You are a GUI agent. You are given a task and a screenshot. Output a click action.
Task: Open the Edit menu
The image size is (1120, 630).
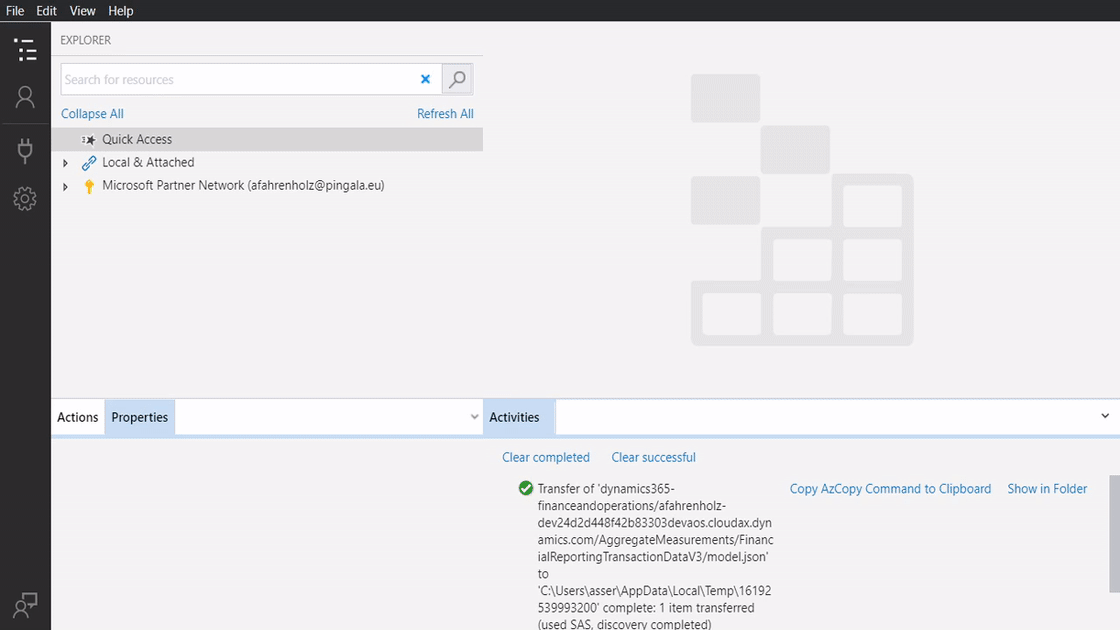(46, 11)
